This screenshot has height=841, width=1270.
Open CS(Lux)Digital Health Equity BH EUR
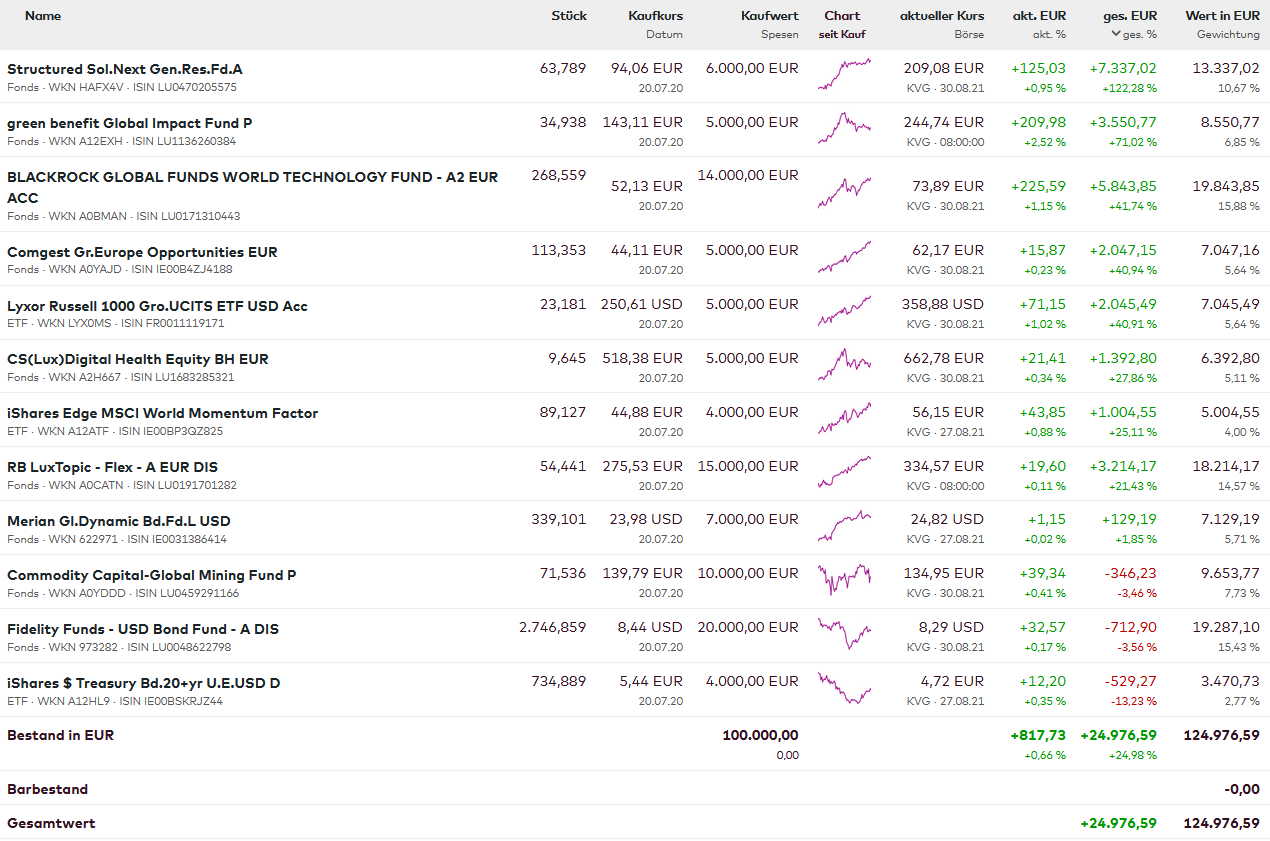[138, 359]
